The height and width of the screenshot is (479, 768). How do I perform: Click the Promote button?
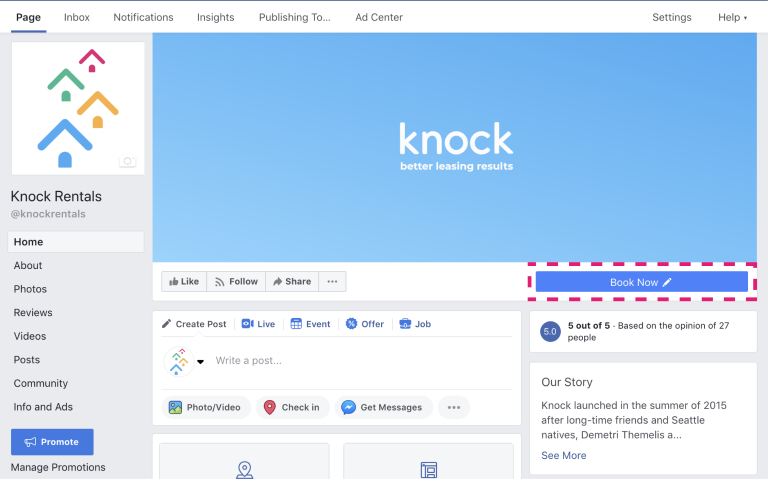(52, 442)
